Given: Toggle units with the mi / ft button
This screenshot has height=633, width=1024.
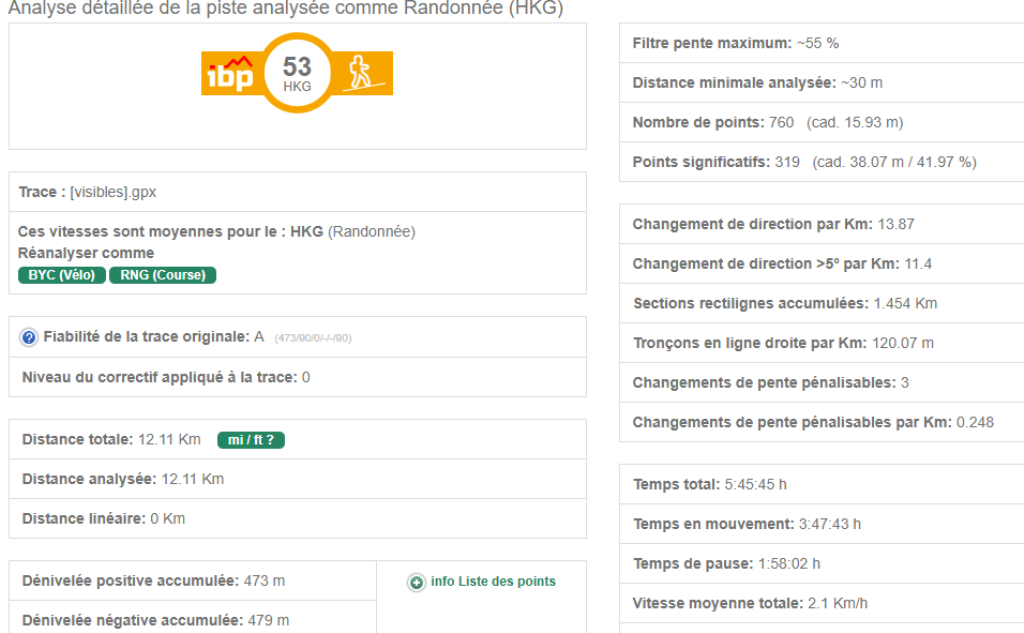Looking at the screenshot, I should coord(251,440).
